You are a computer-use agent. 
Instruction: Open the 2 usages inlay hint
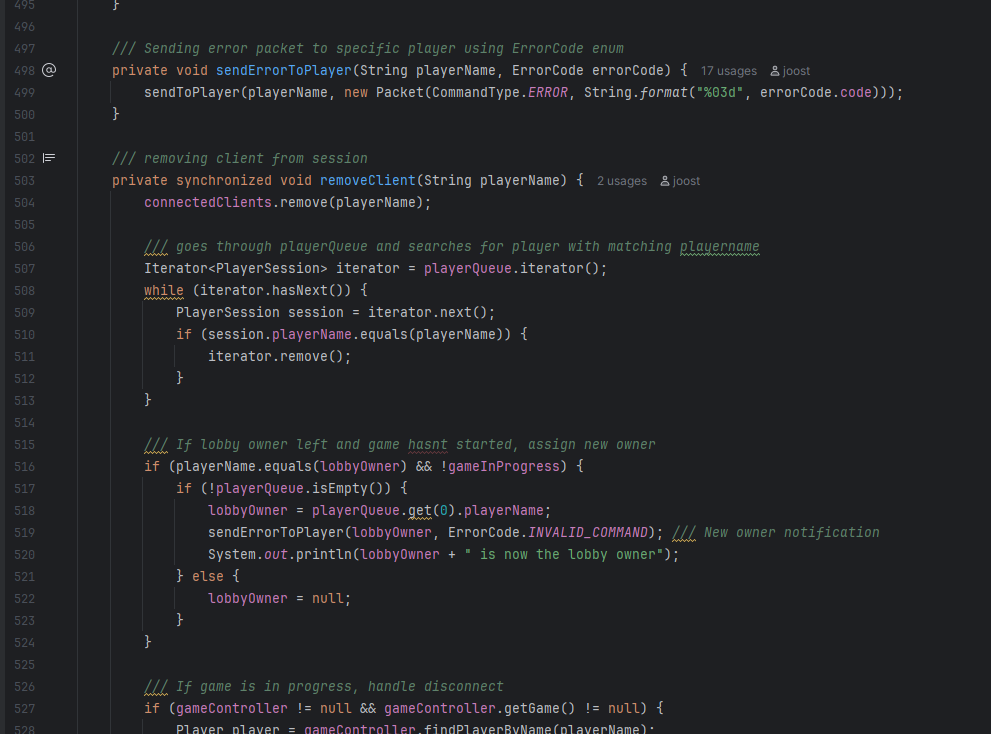(621, 181)
